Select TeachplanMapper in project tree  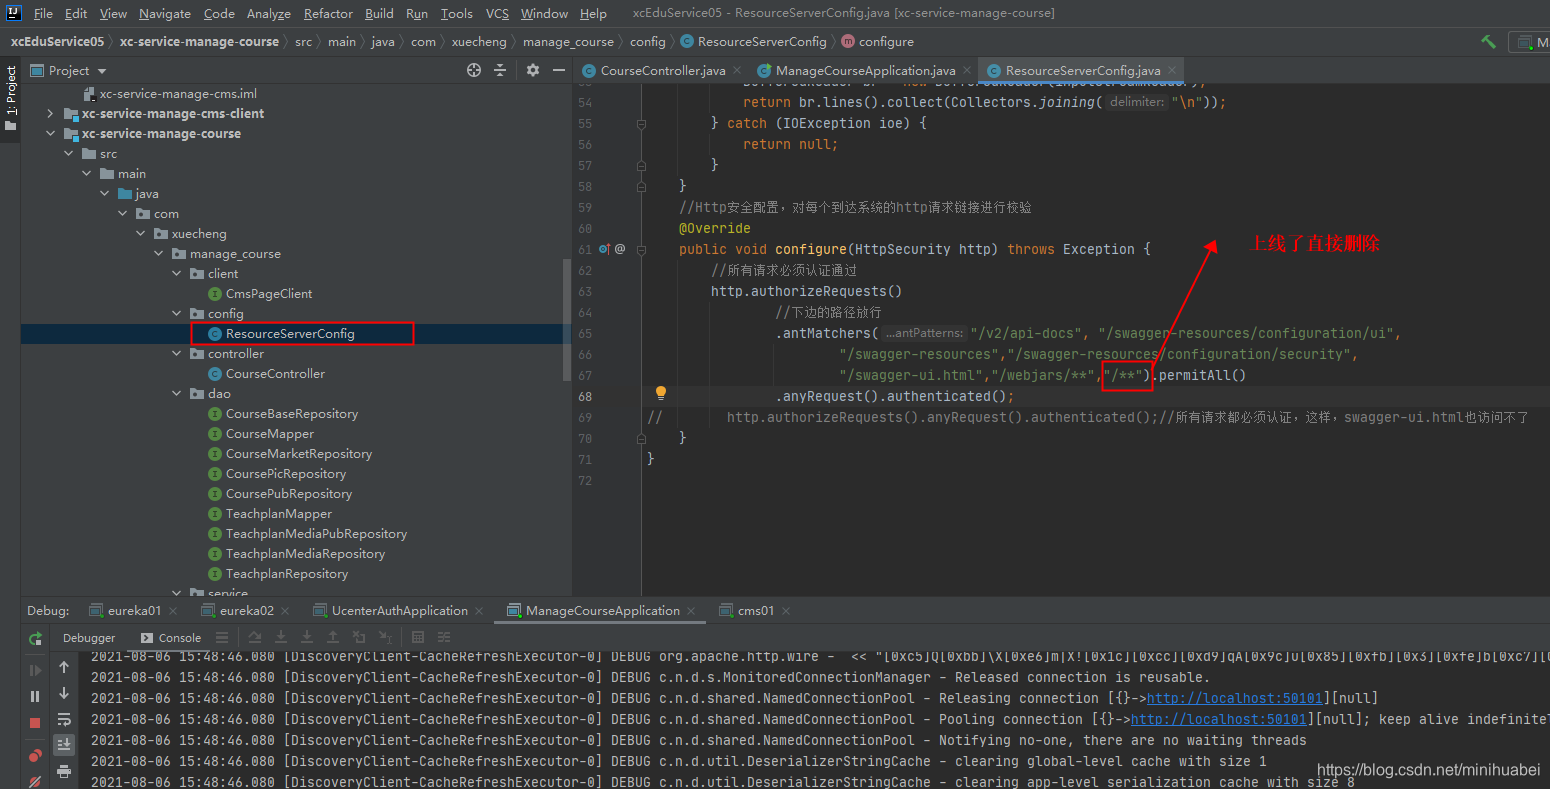coord(278,514)
